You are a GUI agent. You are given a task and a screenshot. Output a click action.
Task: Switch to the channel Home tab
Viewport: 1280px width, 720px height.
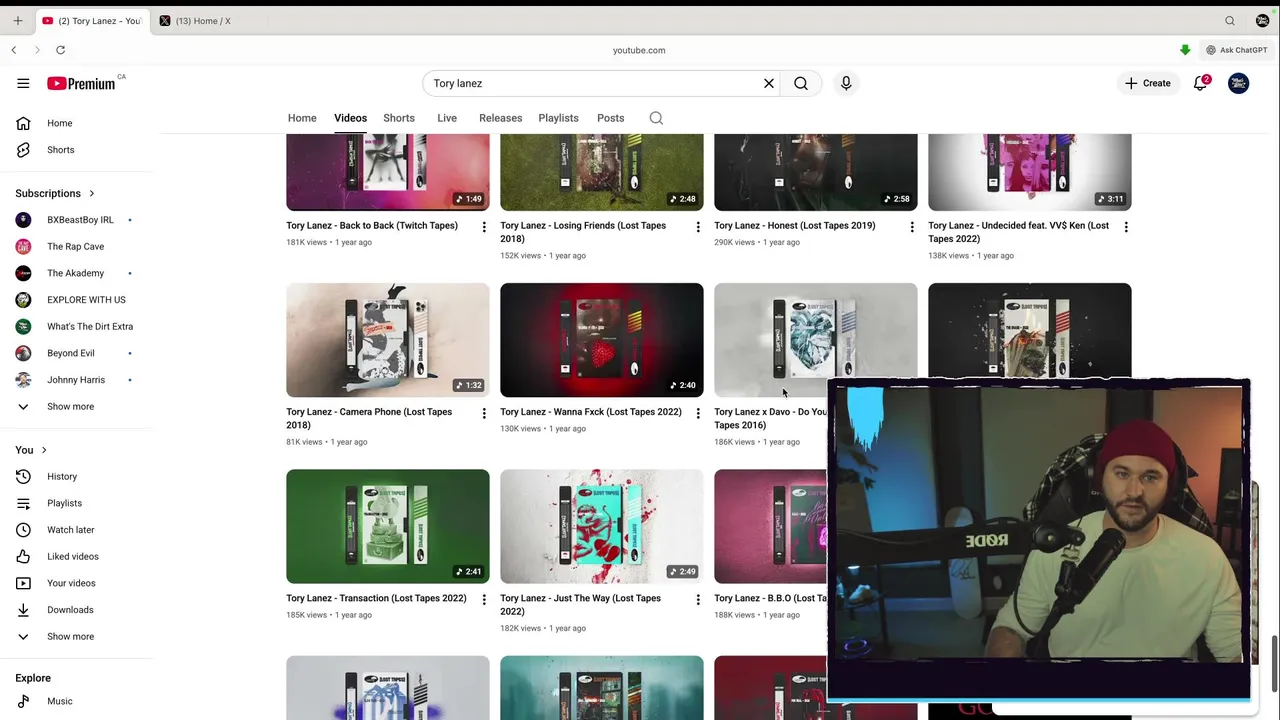pos(302,118)
